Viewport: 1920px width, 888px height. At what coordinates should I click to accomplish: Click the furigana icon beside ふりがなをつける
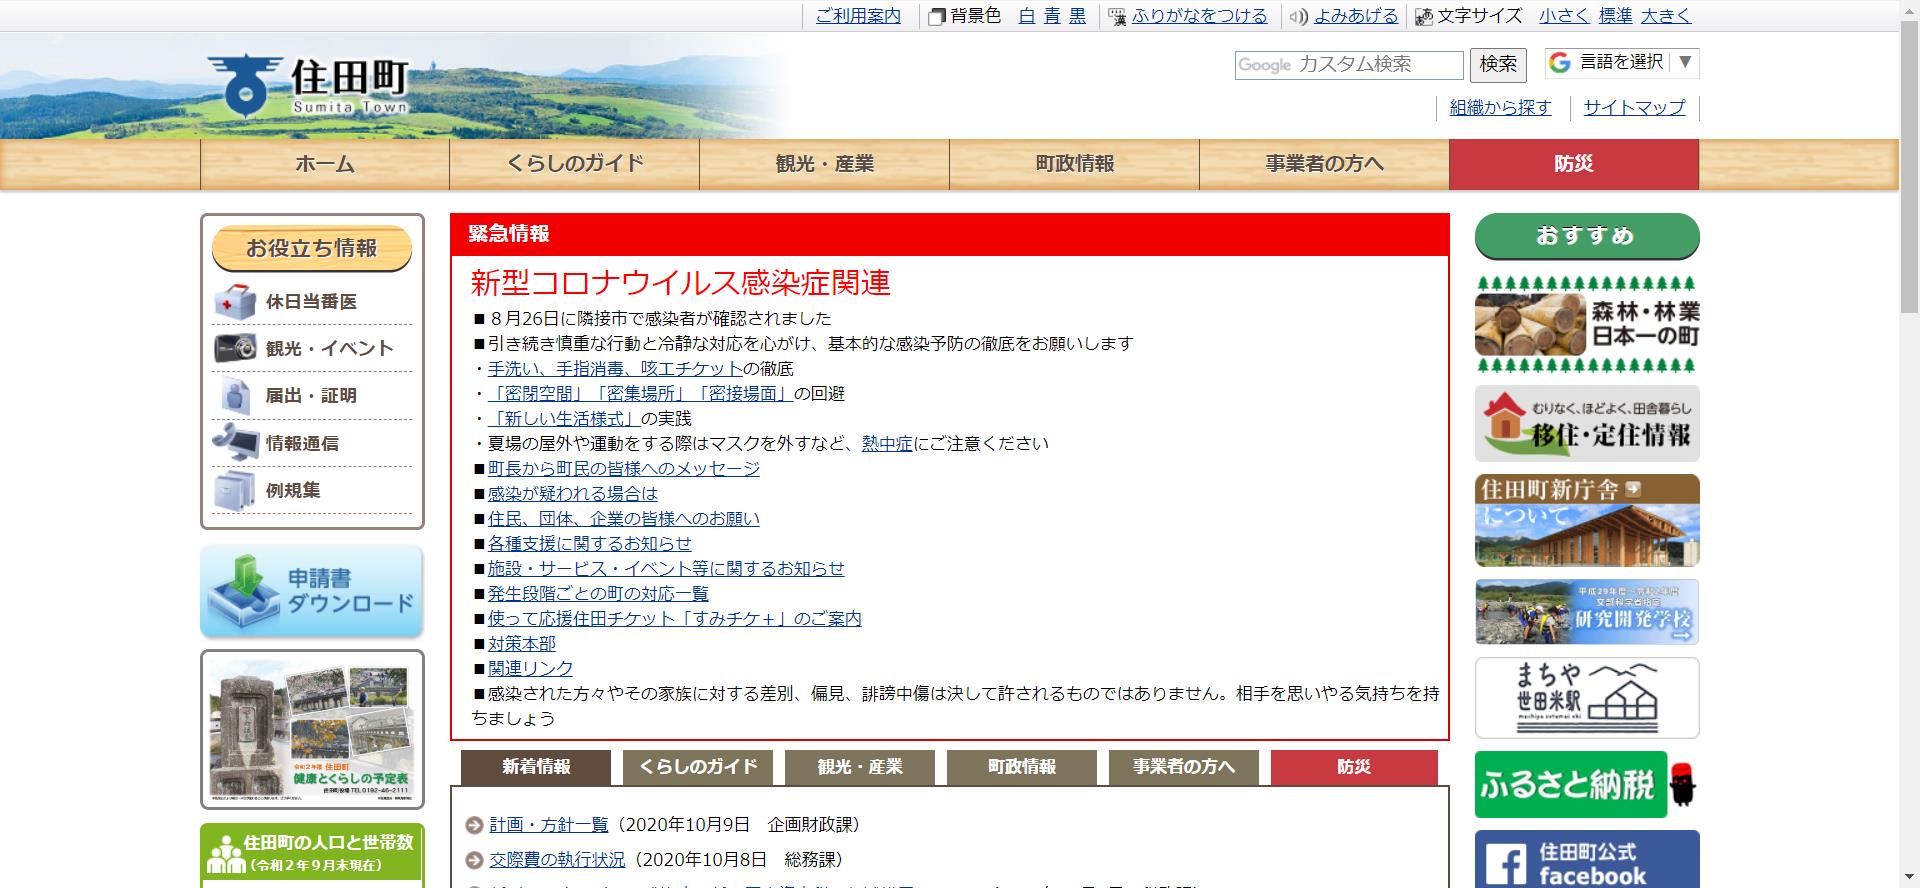[x=1117, y=17]
